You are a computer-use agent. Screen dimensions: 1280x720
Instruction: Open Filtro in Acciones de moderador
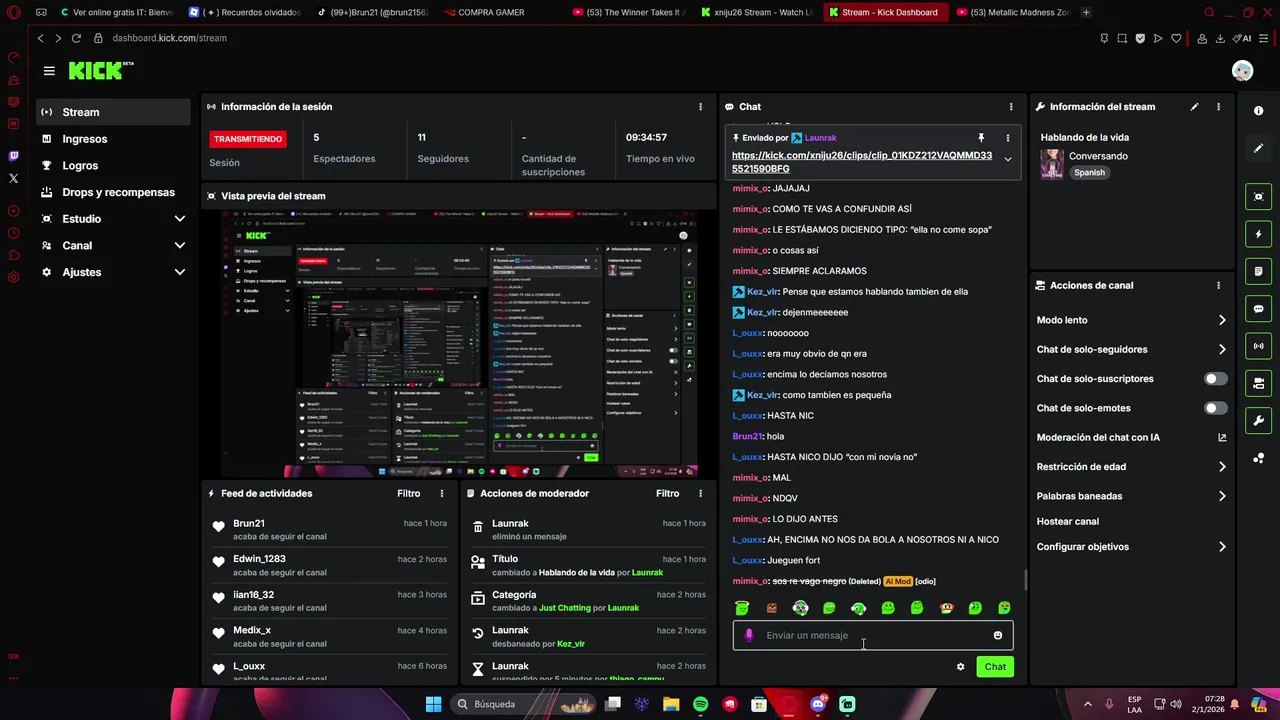tap(667, 494)
